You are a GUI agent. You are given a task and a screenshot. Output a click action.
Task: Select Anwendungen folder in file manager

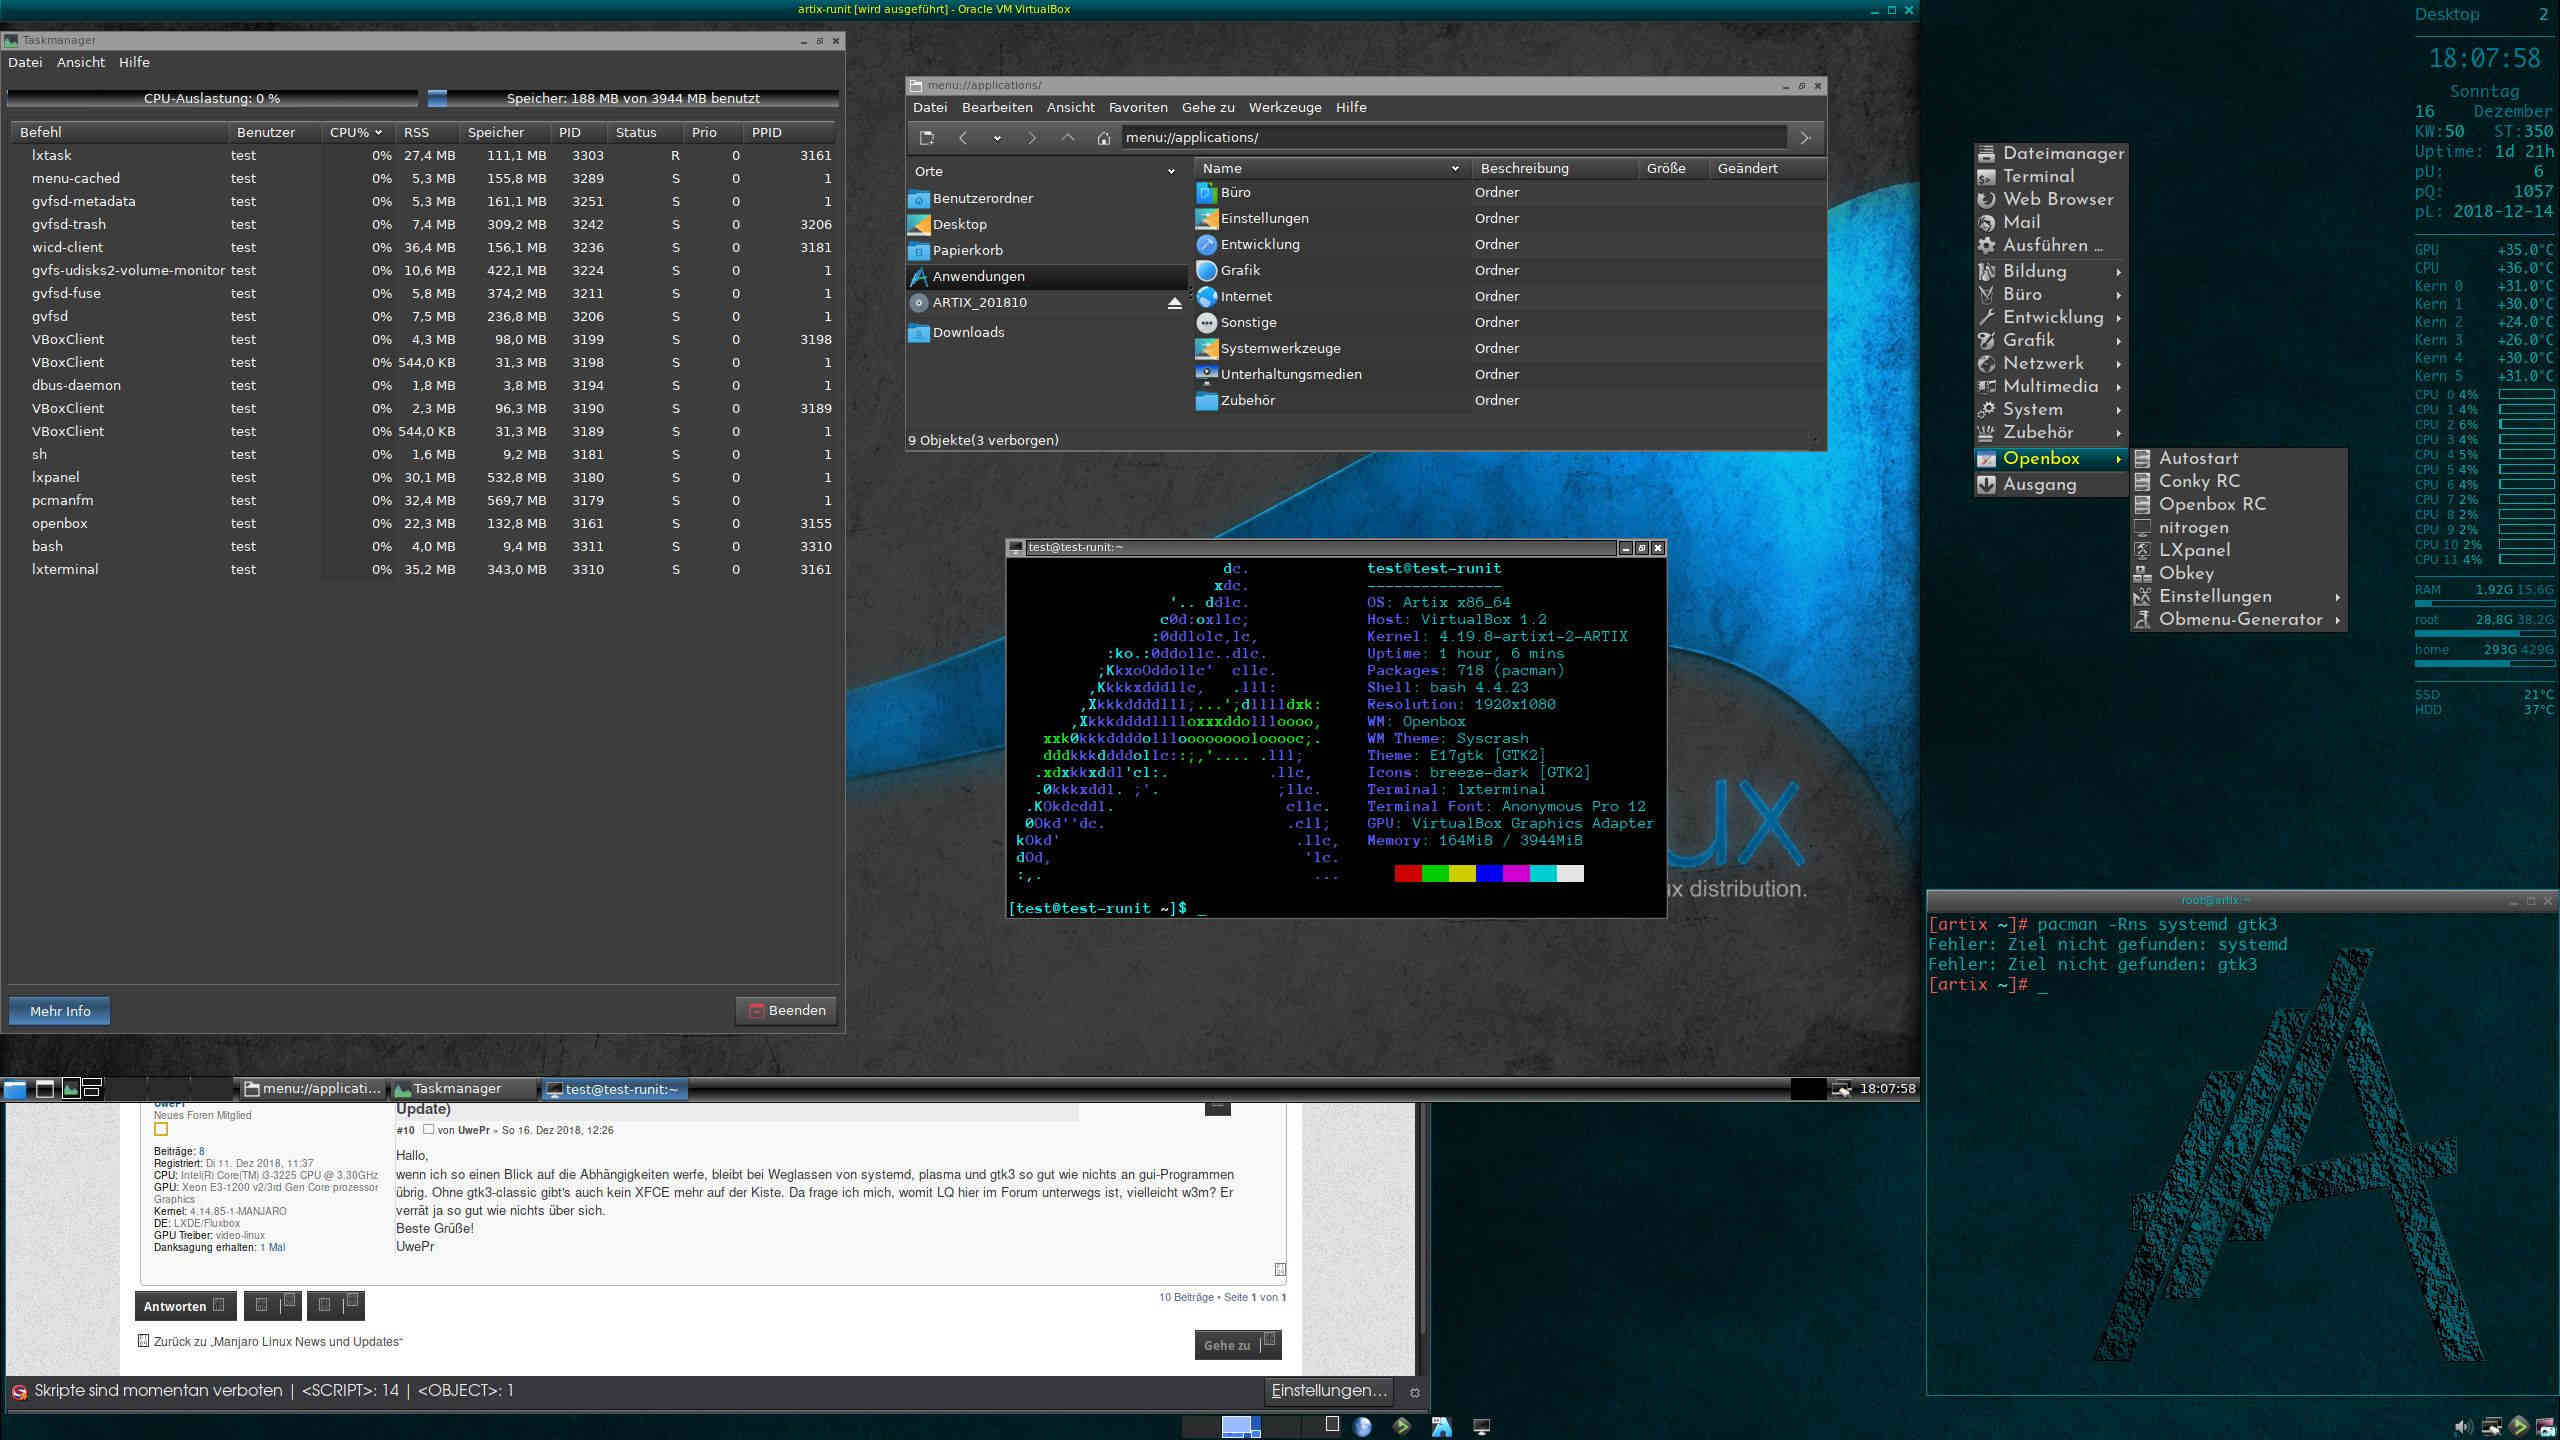(x=979, y=276)
